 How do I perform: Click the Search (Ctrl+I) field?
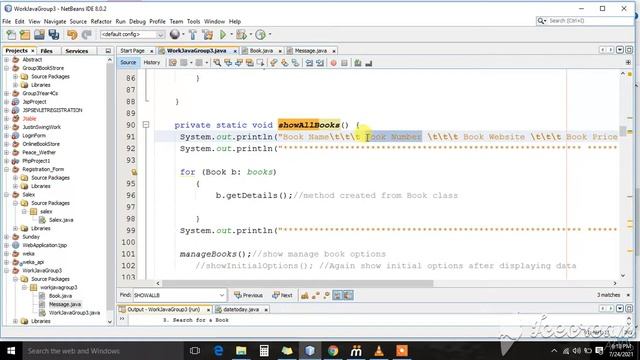(584, 20)
